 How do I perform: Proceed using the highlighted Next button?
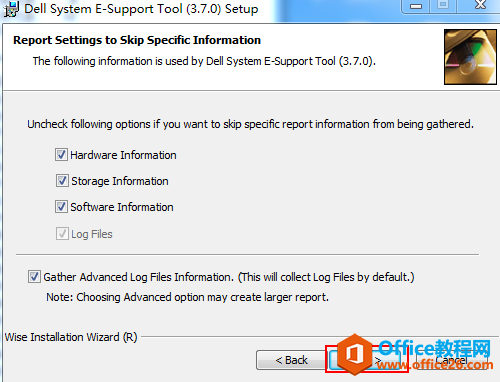click(x=367, y=360)
